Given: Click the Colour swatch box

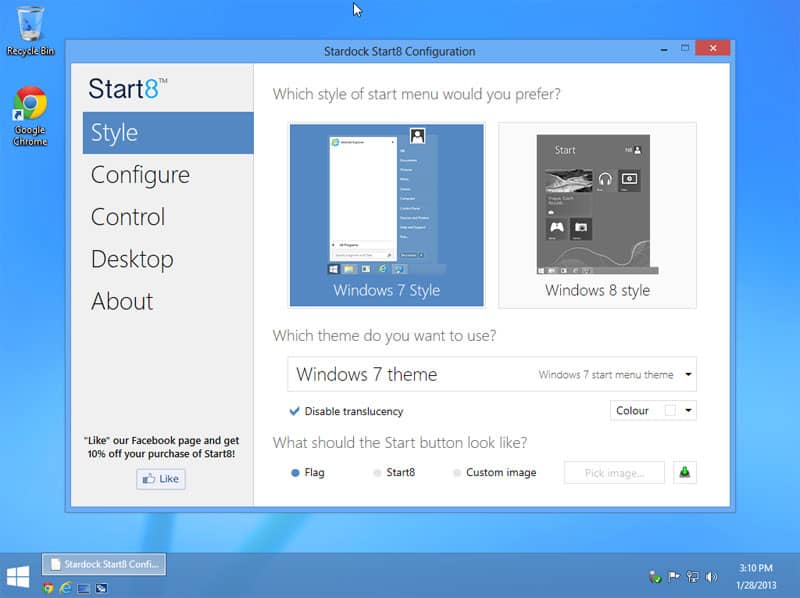Looking at the screenshot, I should 670,410.
